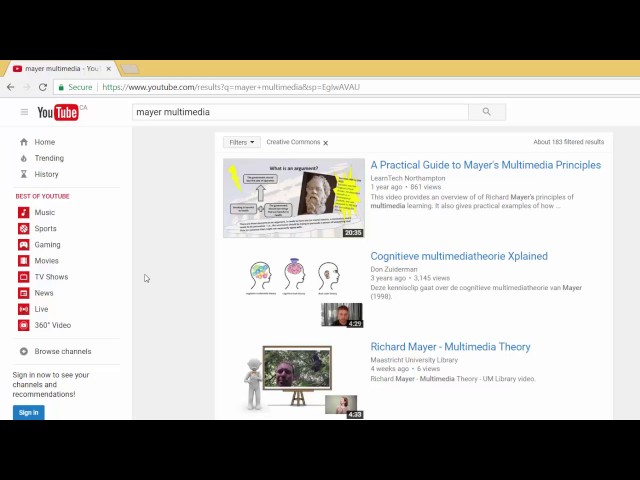Open the hamburger guide menu icon
The image size is (640, 480).
coord(24,112)
